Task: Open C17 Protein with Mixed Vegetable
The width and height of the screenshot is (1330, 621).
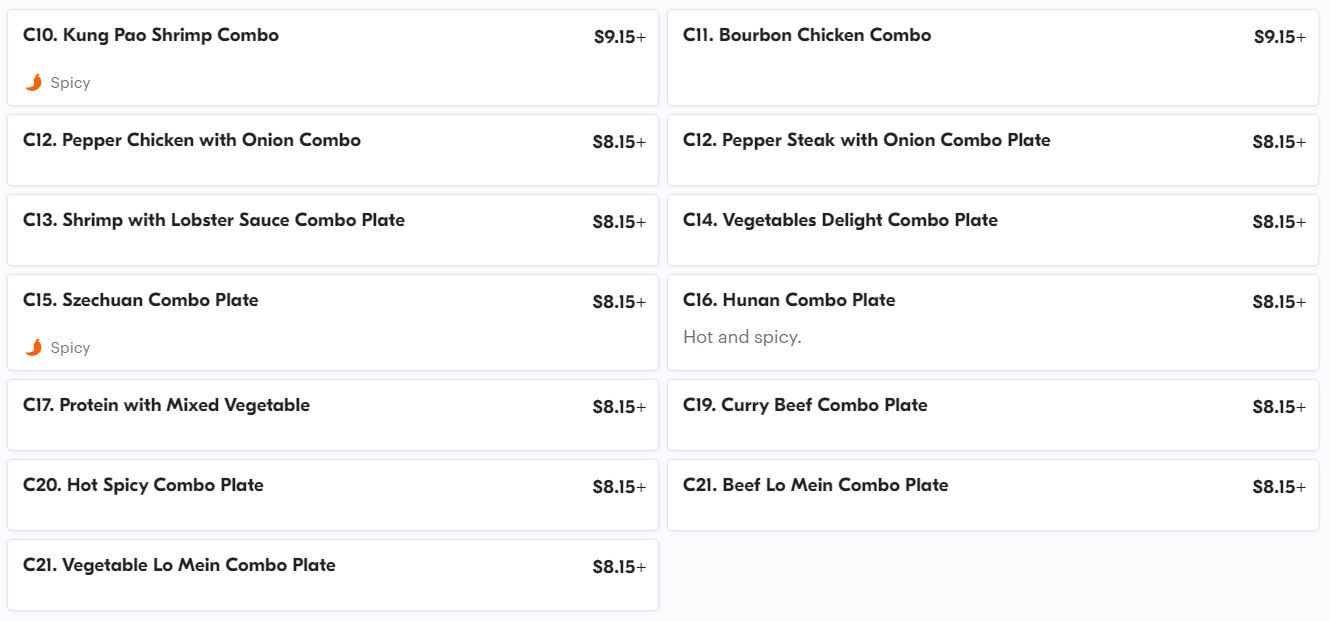Action: [x=167, y=405]
